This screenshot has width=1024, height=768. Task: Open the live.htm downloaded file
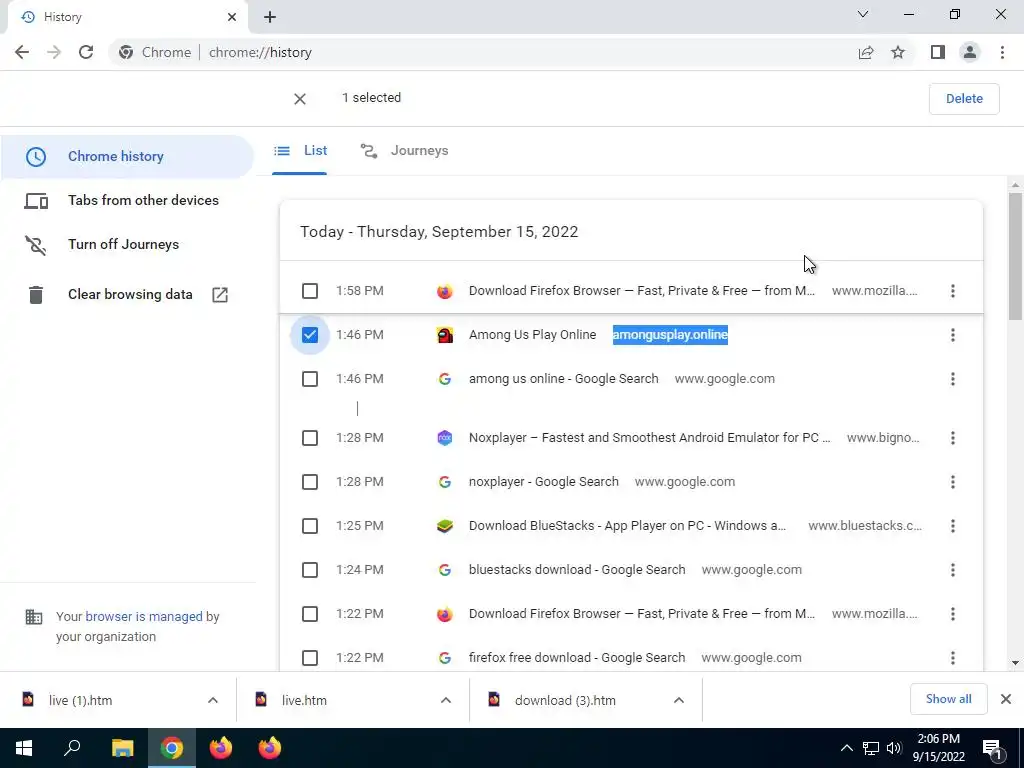304,700
